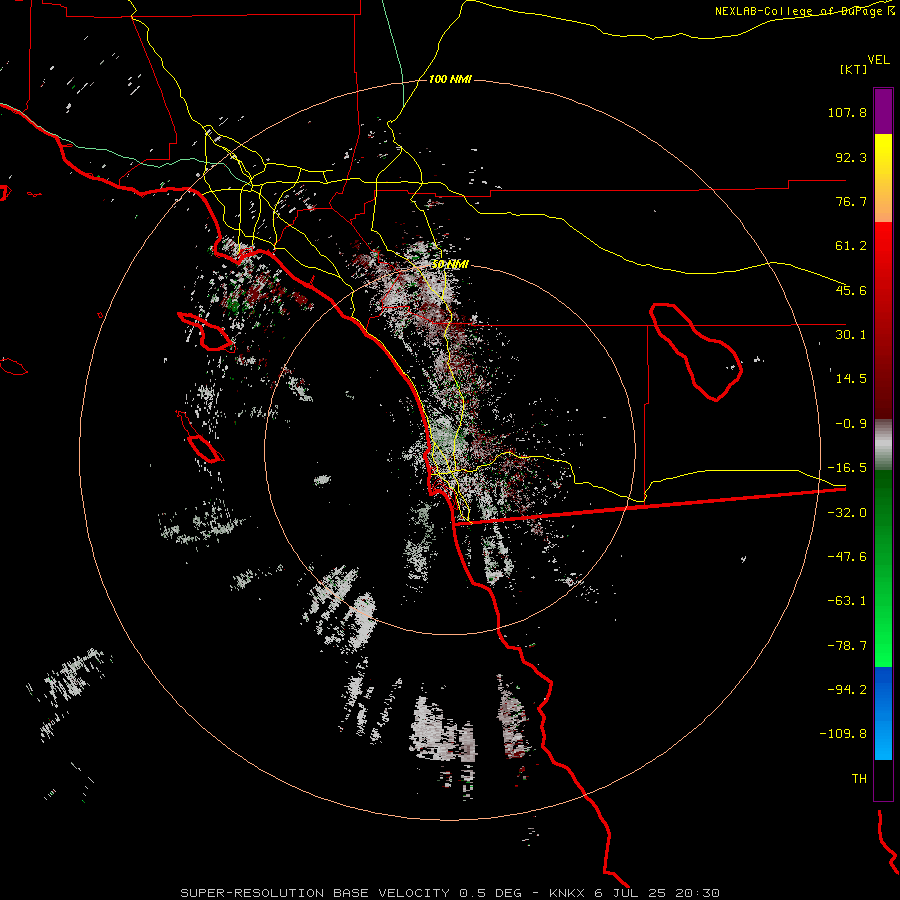Select the 30.1 legend value

(x=851, y=335)
